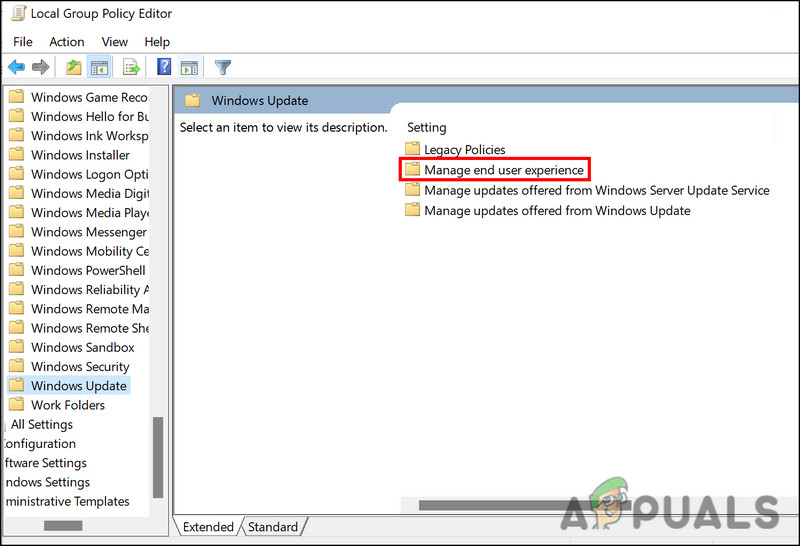Select Windows Reliability Analysis tree item

[x=90, y=290]
